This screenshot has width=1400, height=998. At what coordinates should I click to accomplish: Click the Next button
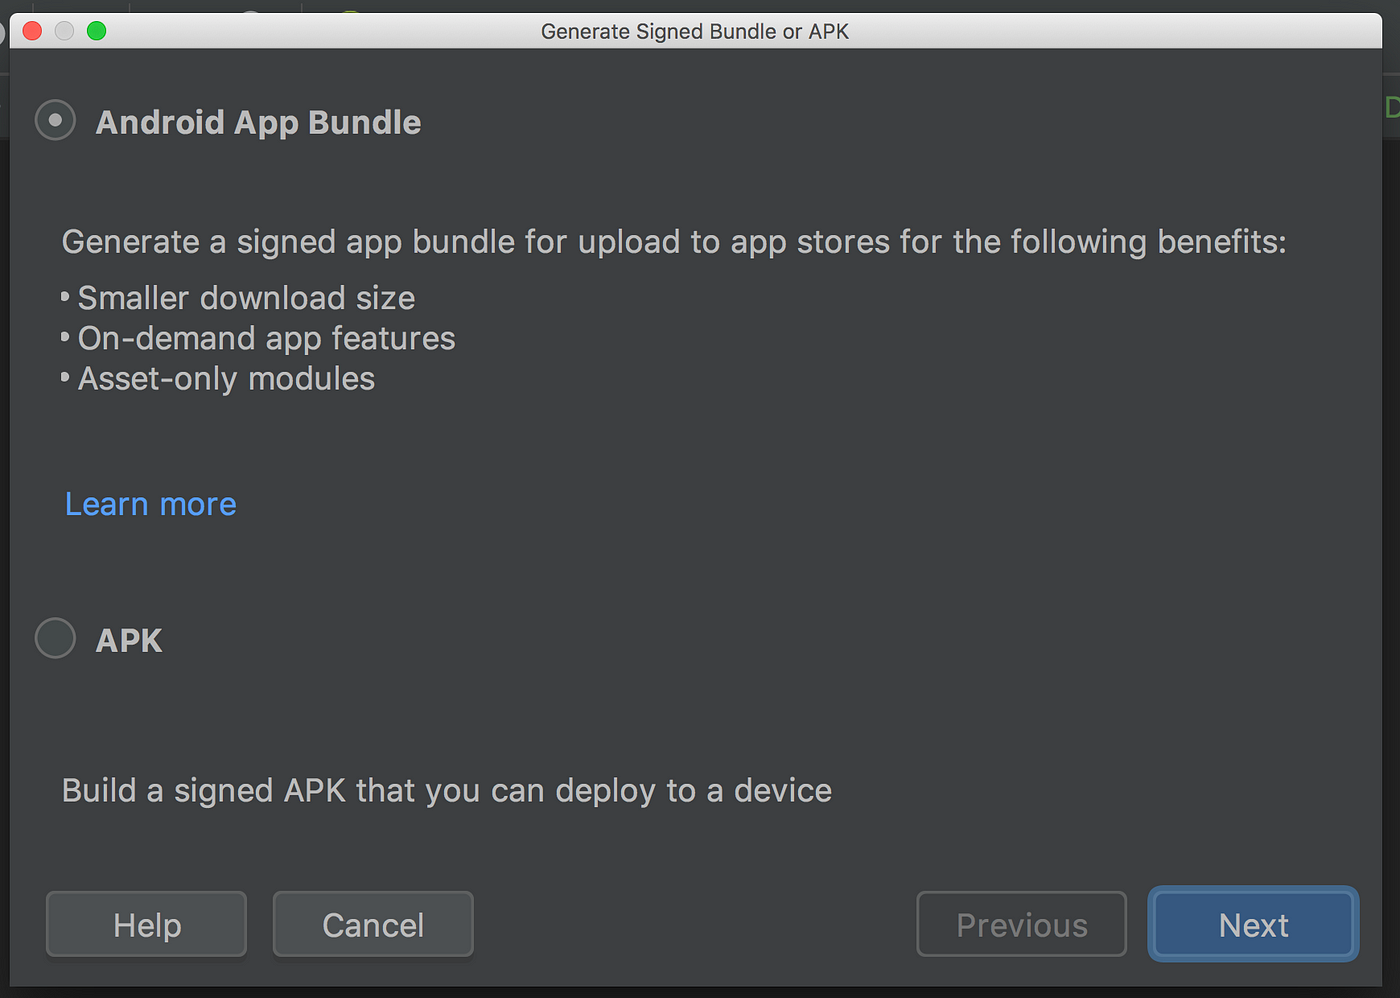coord(1253,924)
